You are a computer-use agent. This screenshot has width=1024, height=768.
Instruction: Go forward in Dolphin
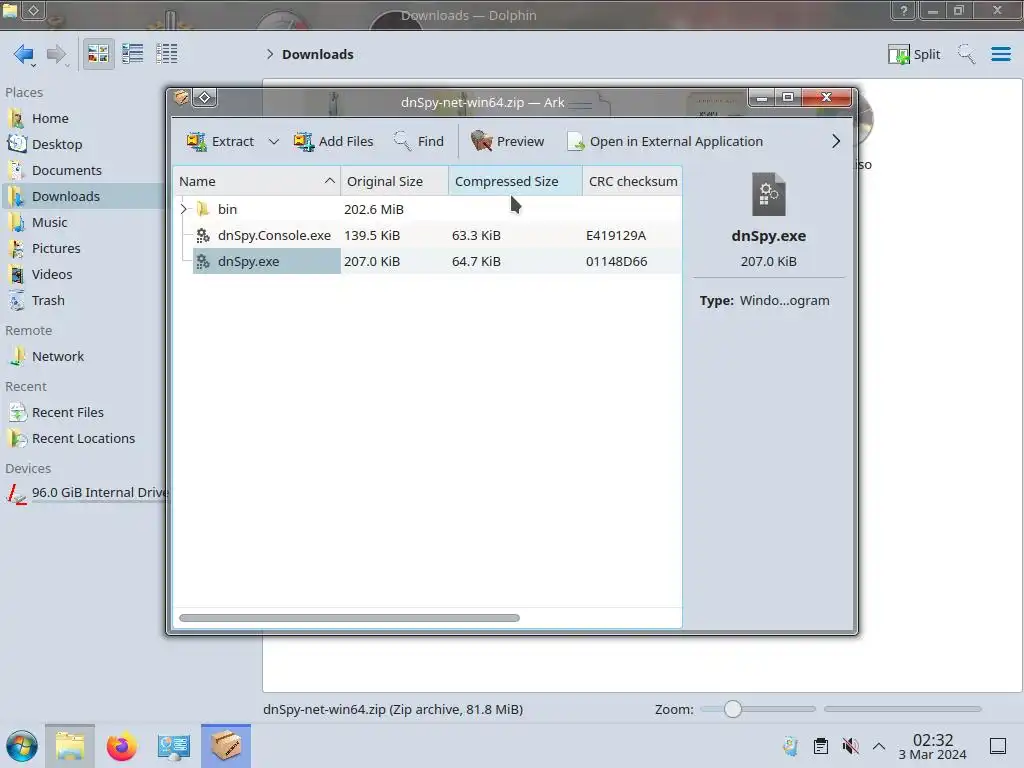coord(57,54)
